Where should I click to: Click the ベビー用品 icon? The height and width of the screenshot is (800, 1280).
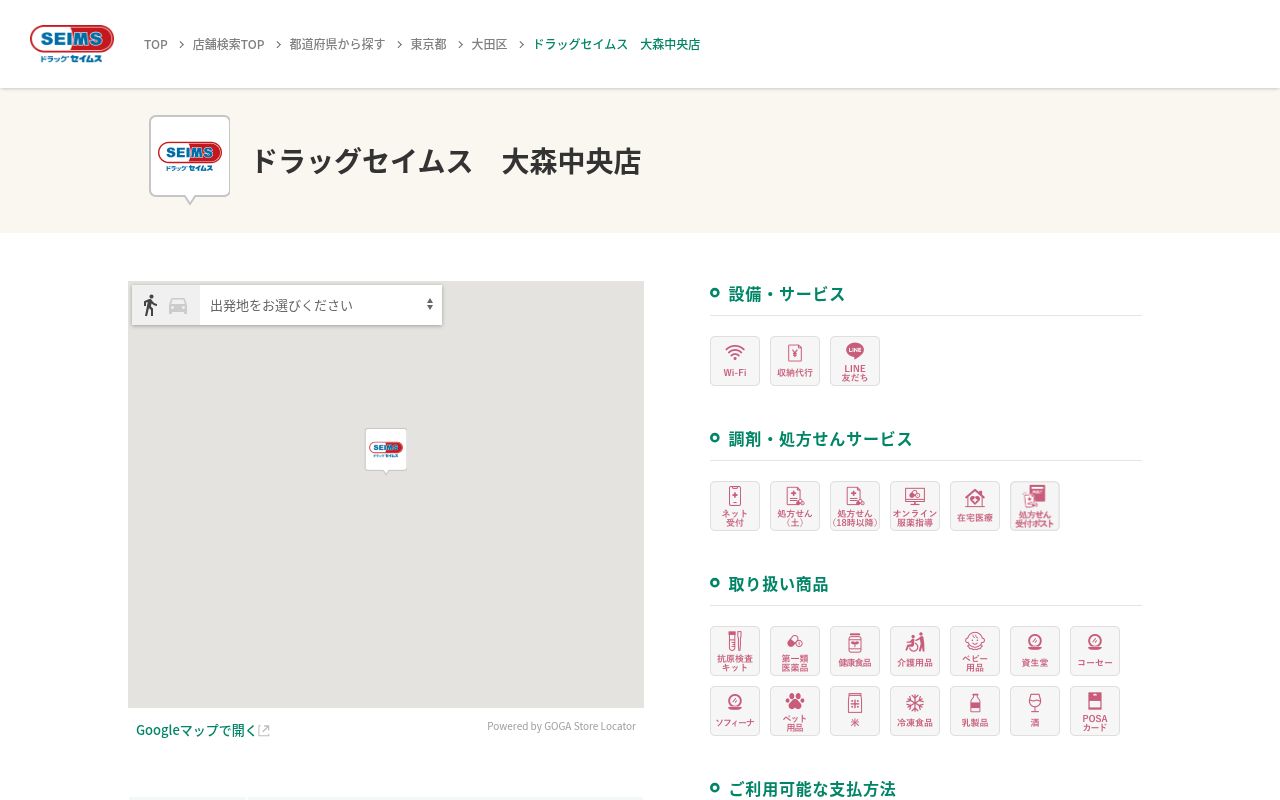pos(975,651)
